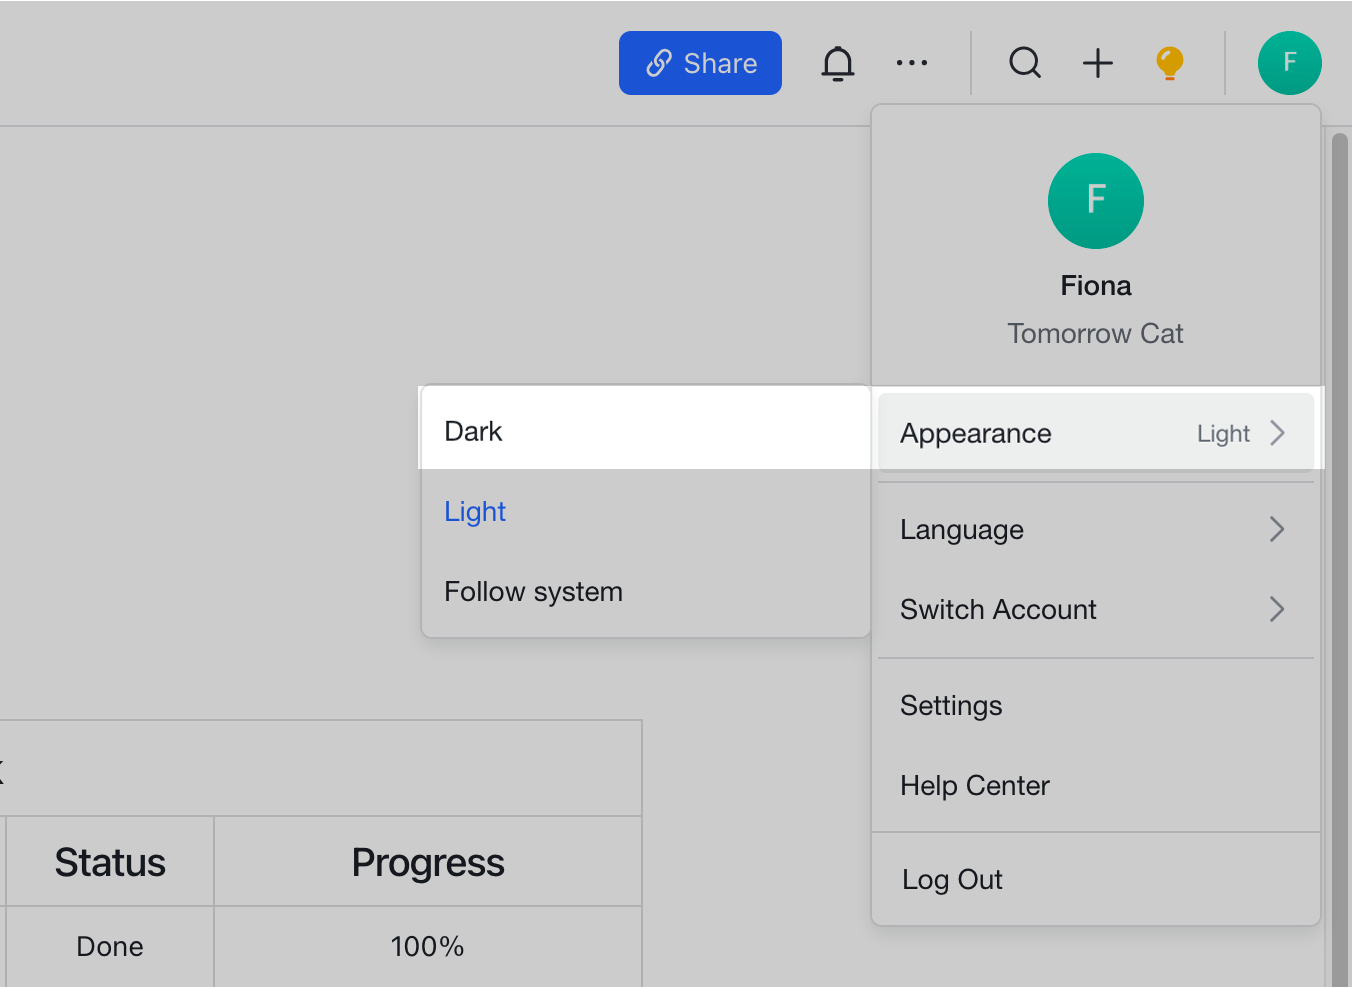Click the plus icon to create new

[1097, 63]
